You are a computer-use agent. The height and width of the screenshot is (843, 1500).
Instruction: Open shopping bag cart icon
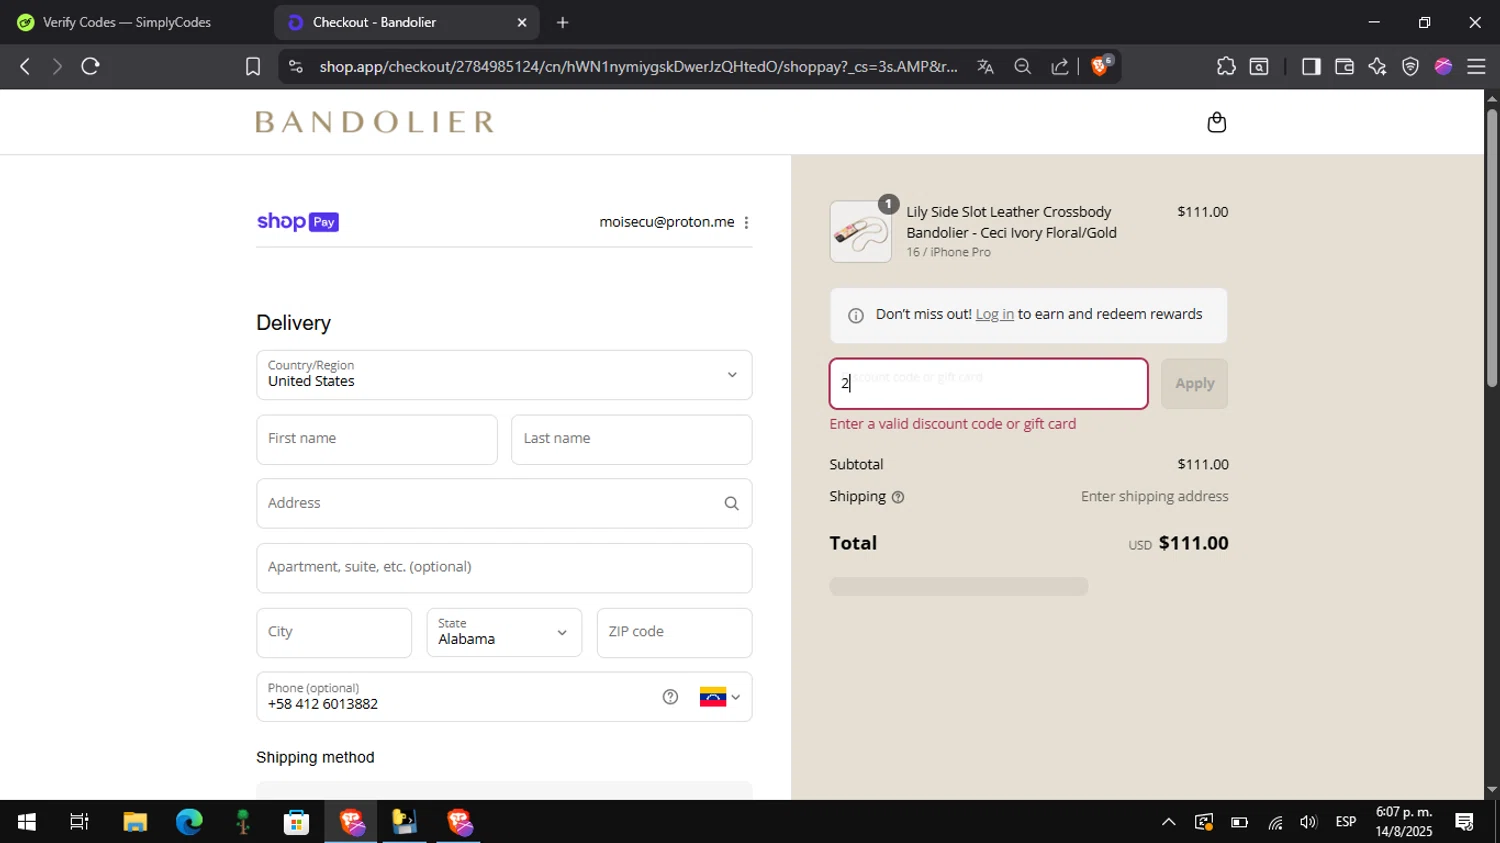1216,122
